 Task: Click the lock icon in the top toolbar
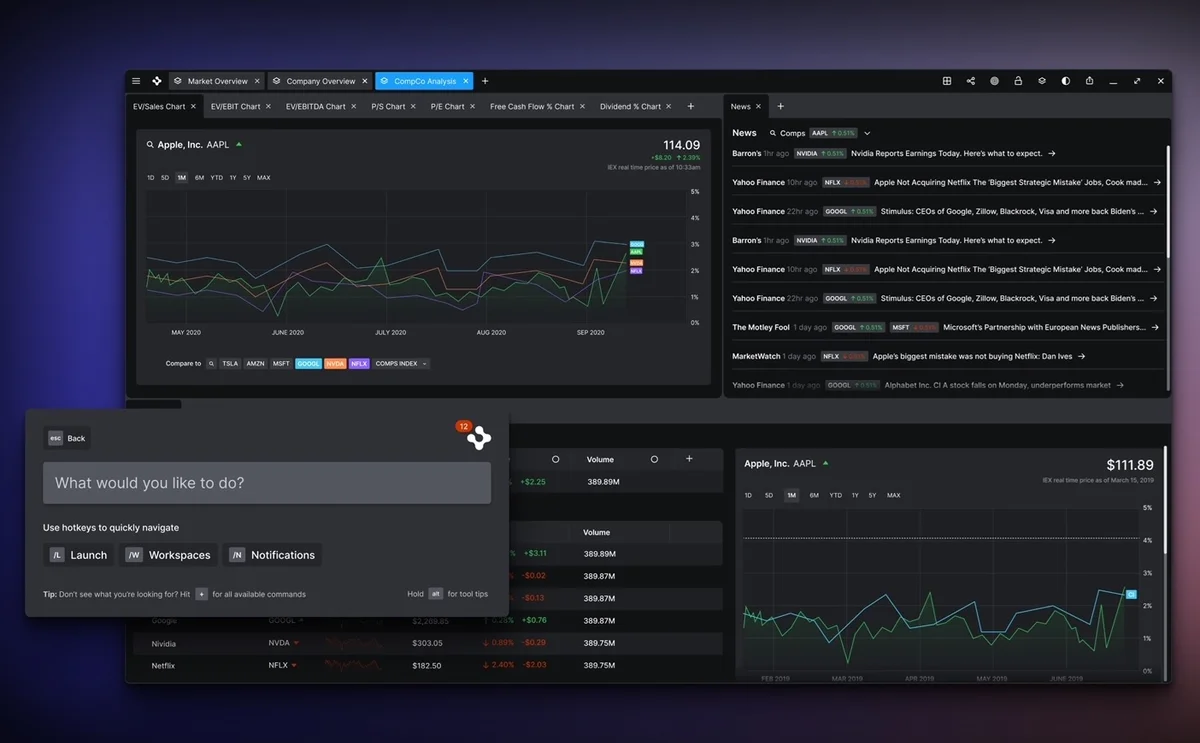tap(1017, 80)
